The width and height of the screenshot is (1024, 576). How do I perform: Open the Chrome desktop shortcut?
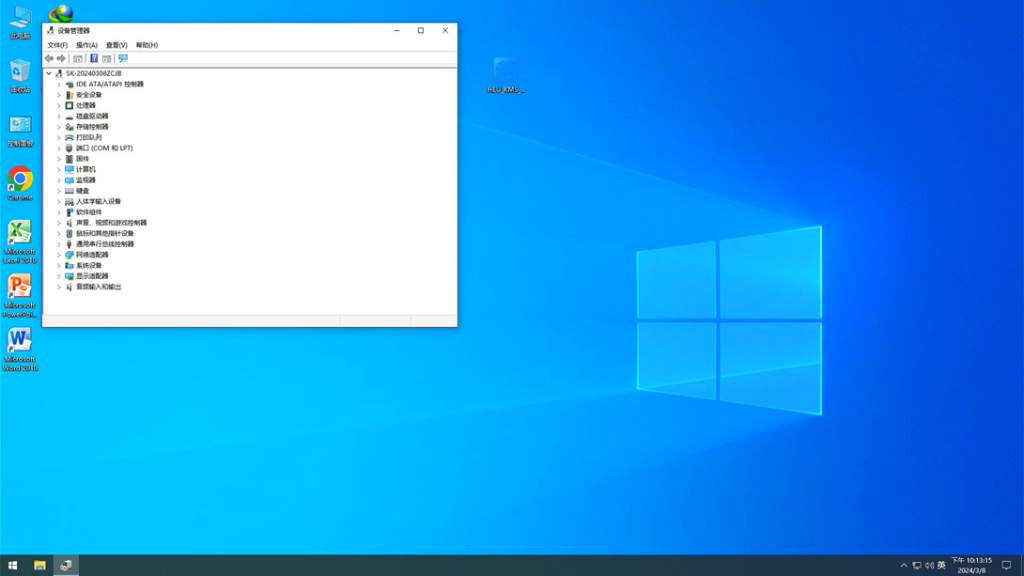pos(20,180)
